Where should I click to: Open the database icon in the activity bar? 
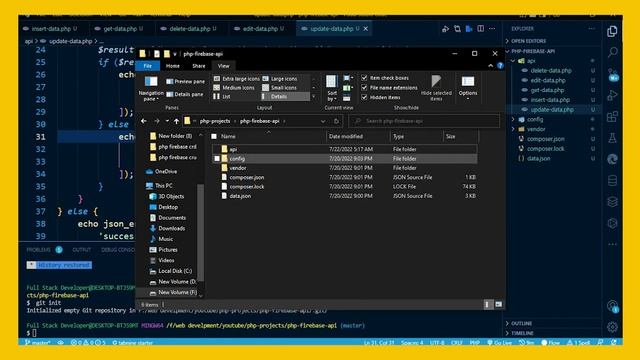pos(612,180)
